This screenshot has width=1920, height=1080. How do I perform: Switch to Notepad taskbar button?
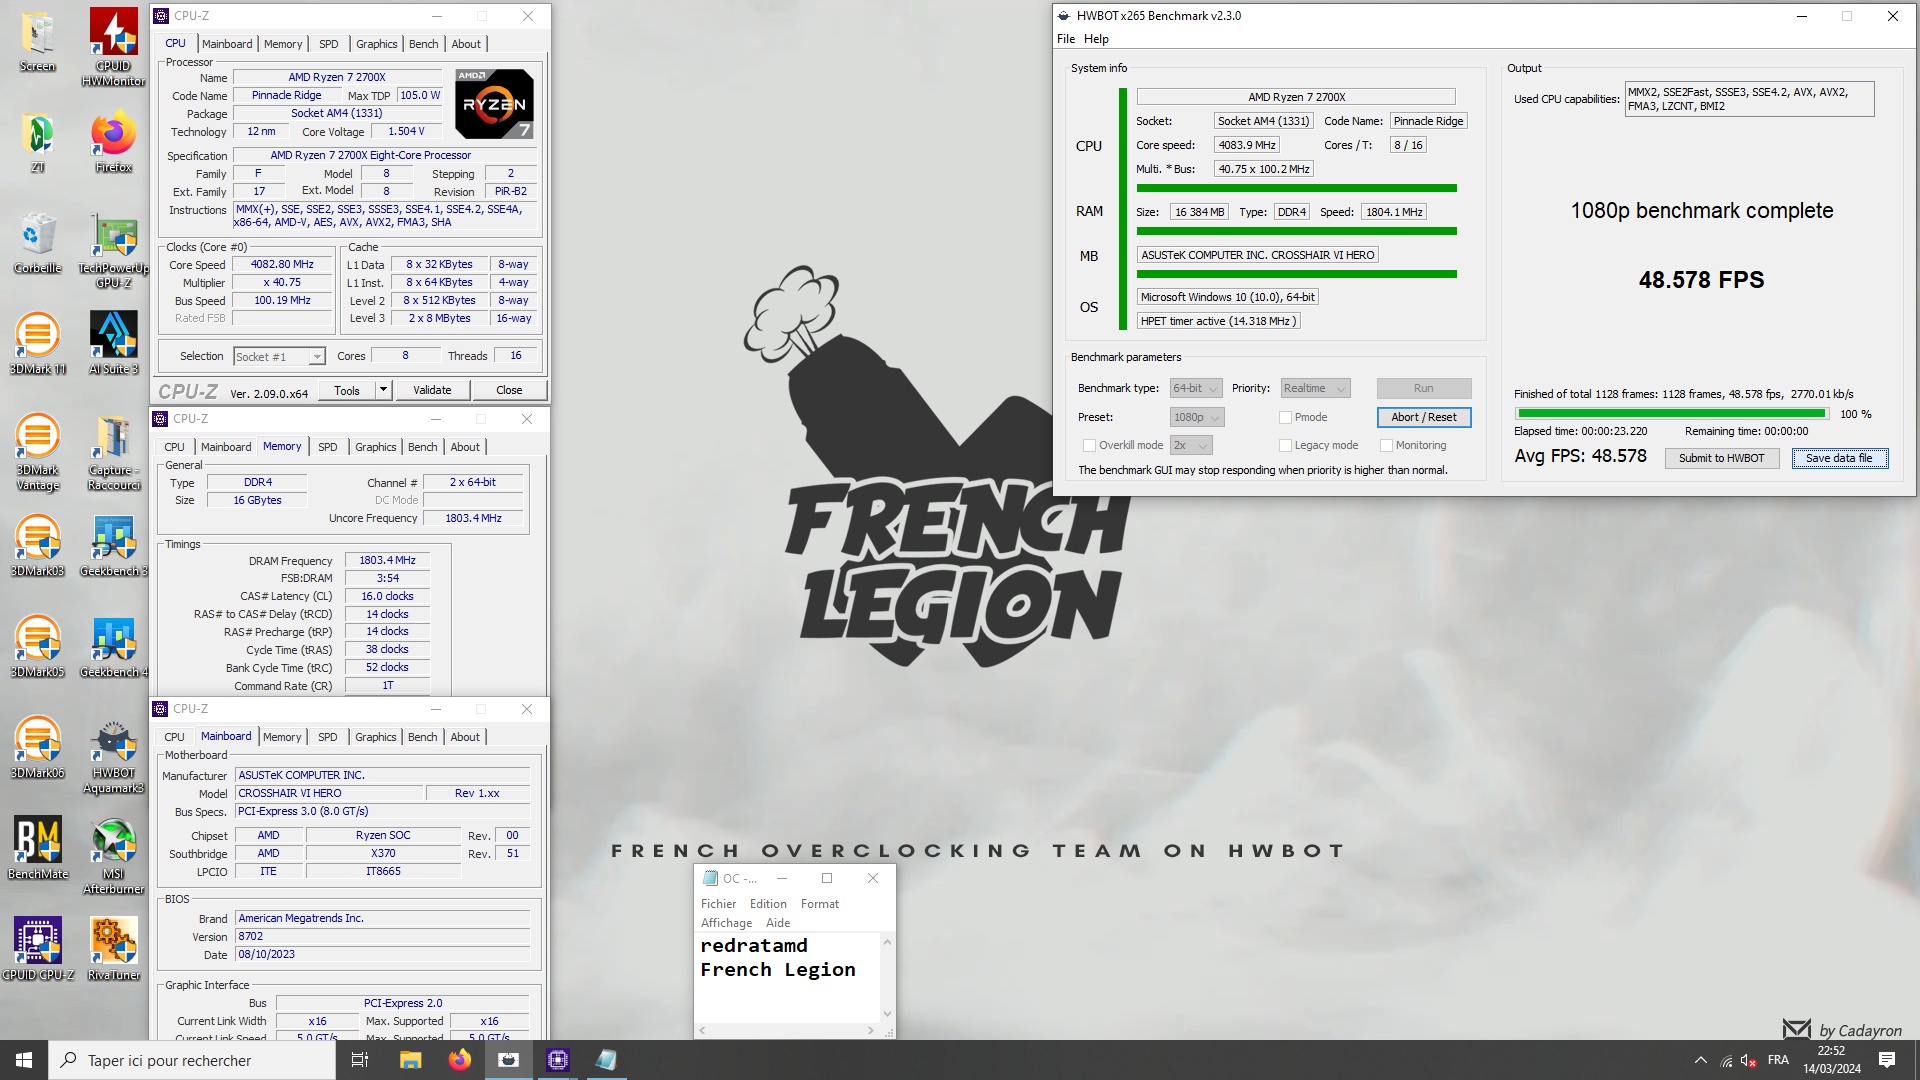pyautogui.click(x=607, y=1060)
